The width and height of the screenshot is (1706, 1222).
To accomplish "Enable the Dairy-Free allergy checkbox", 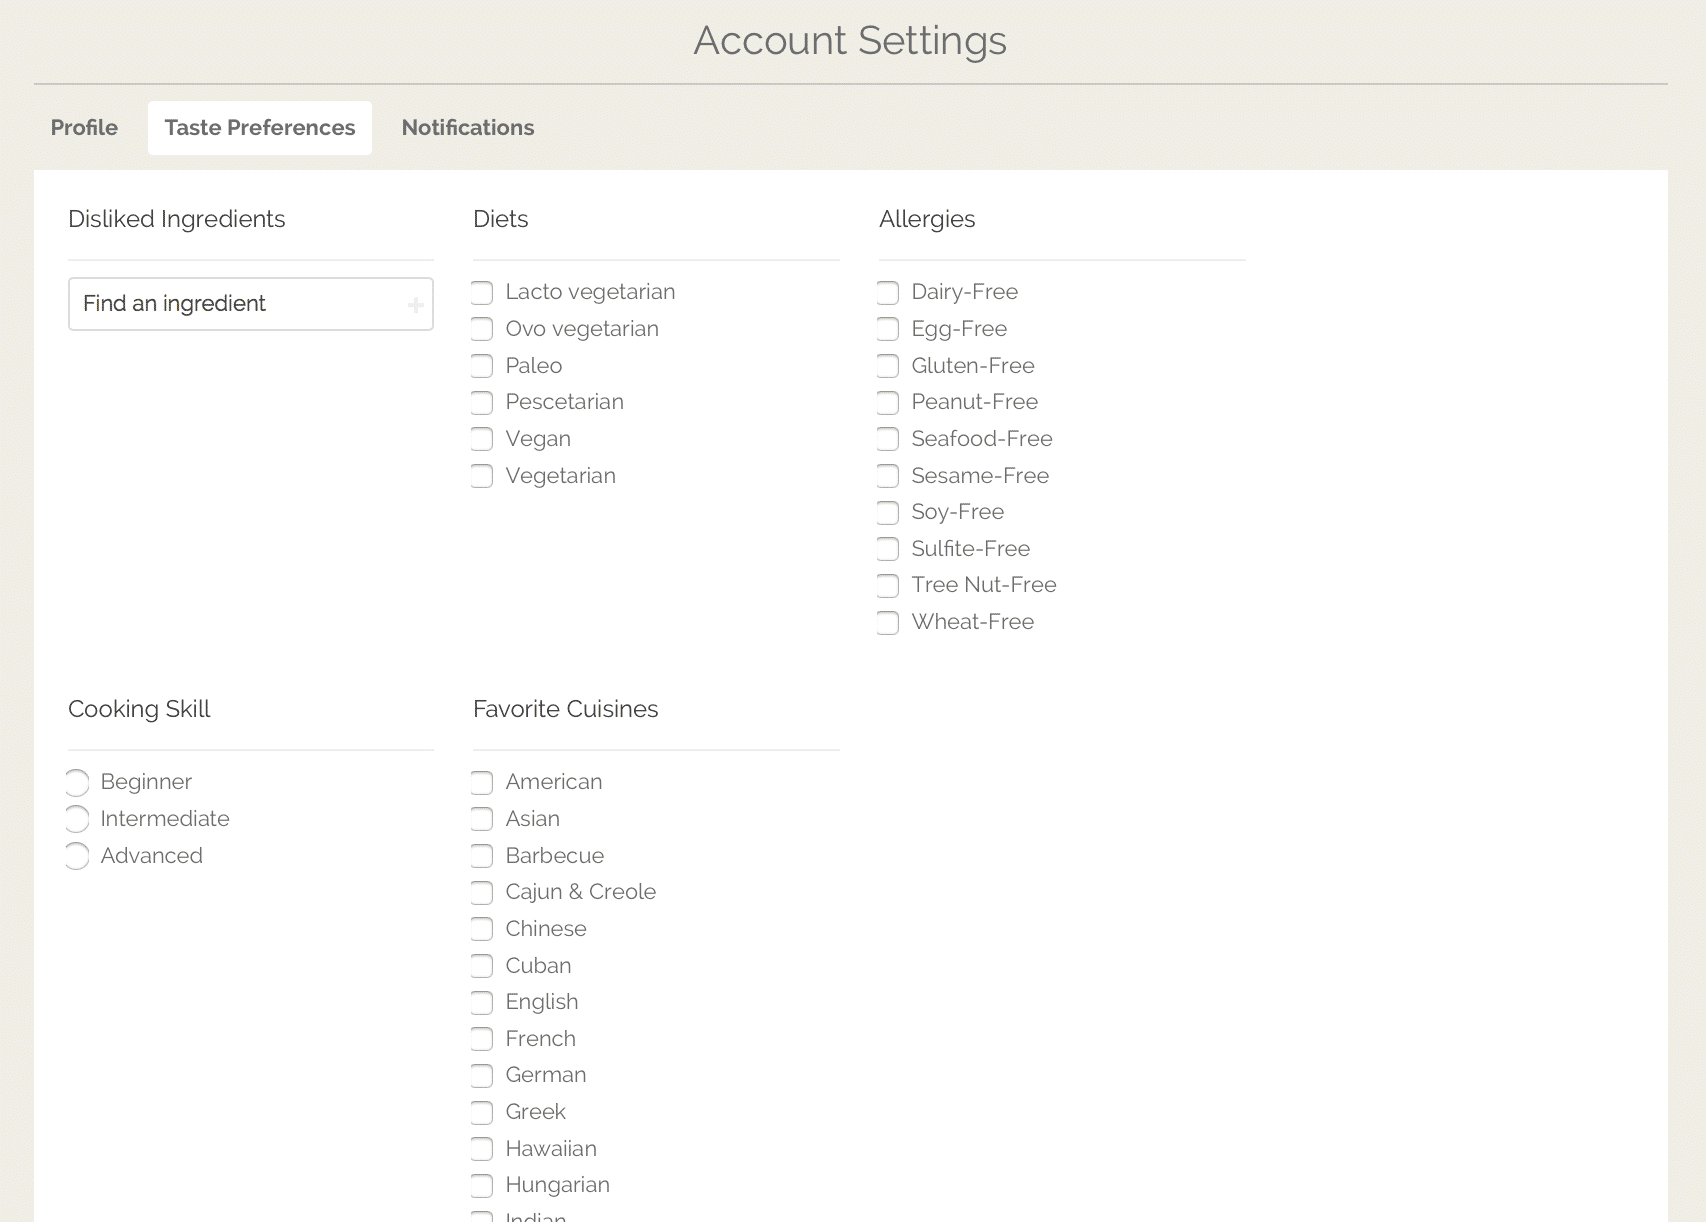I will coord(888,292).
